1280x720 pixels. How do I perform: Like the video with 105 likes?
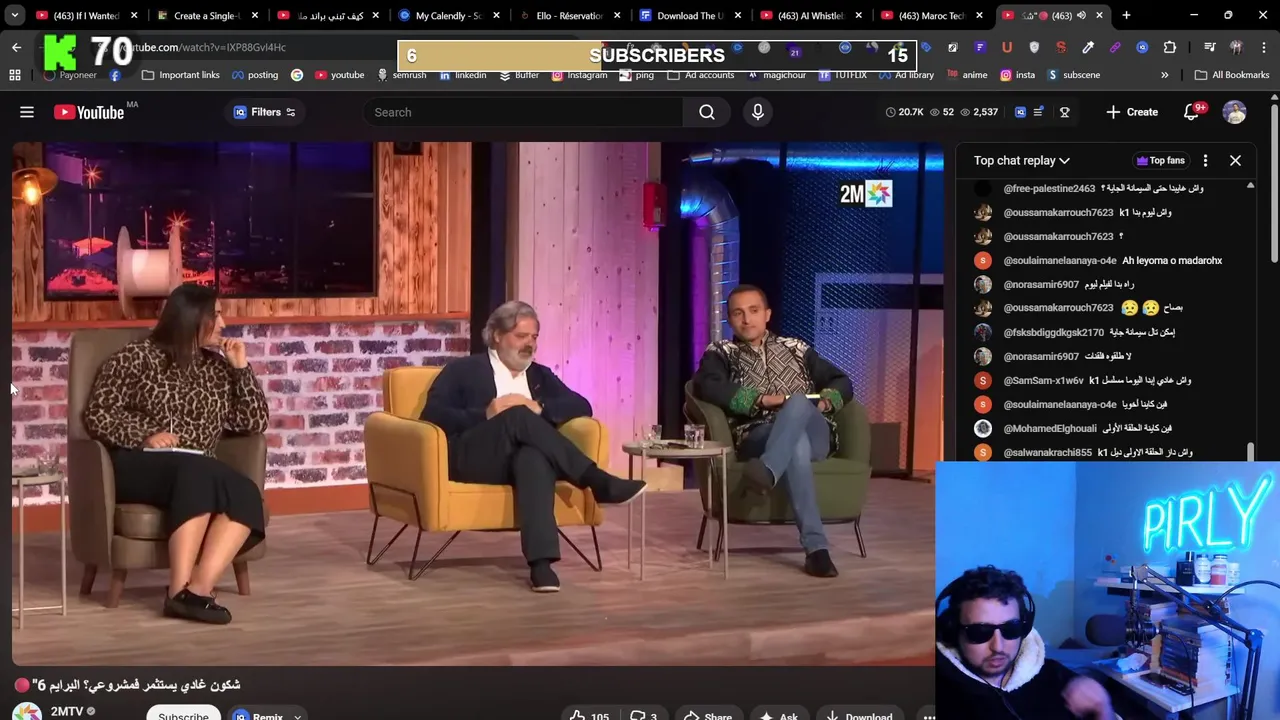(x=589, y=716)
